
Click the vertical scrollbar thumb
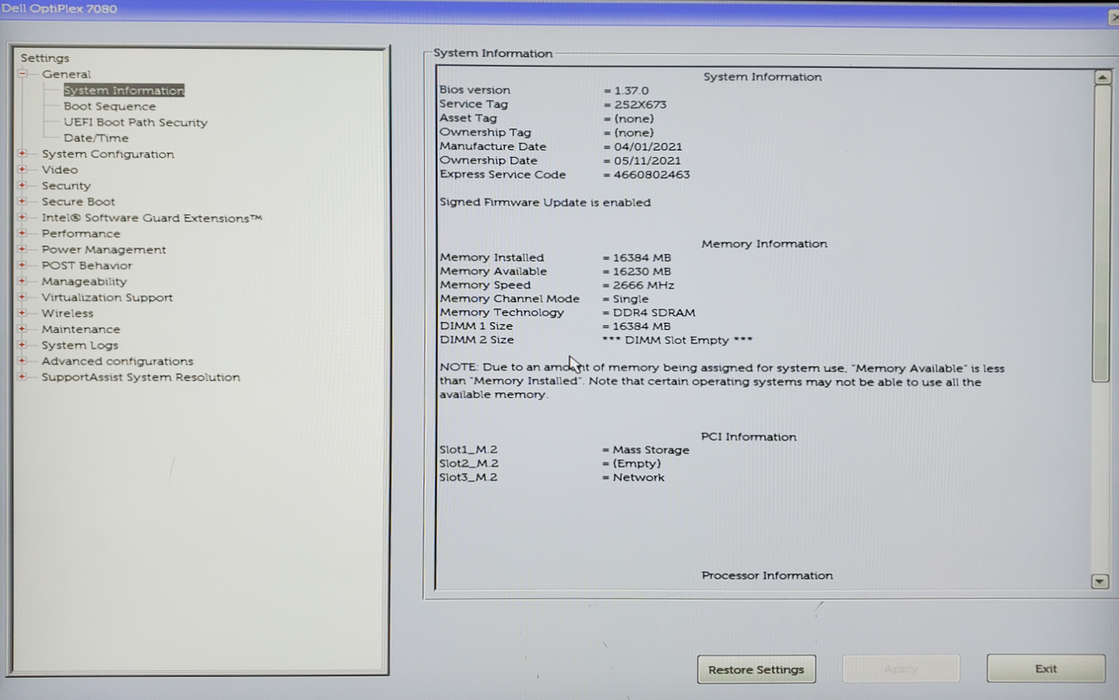point(1102,234)
